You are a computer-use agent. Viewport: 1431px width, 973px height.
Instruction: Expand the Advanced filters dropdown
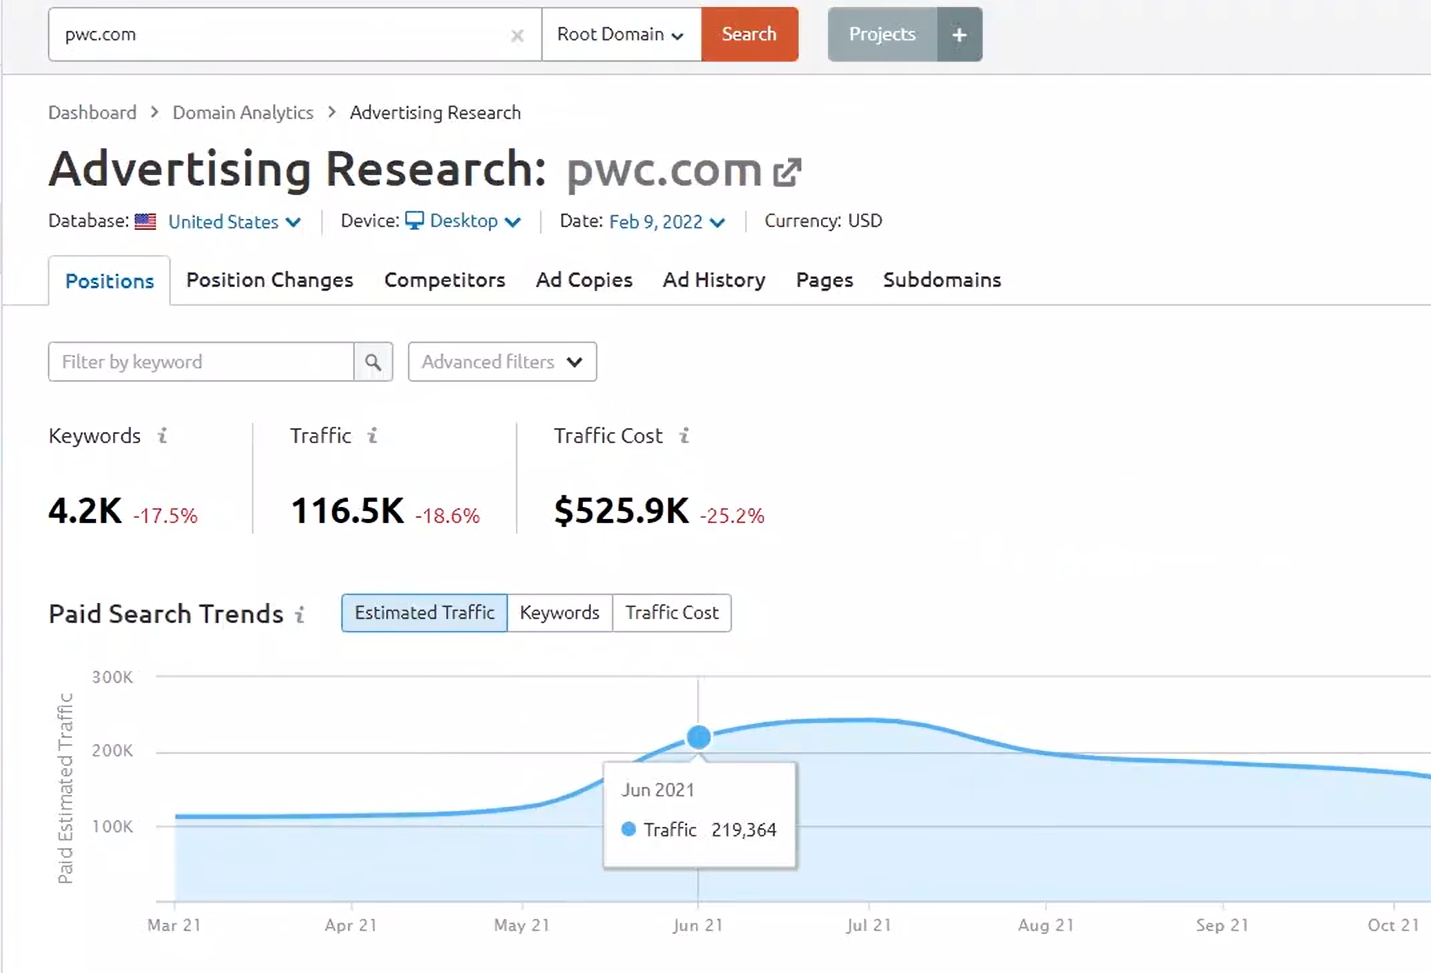coord(502,362)
